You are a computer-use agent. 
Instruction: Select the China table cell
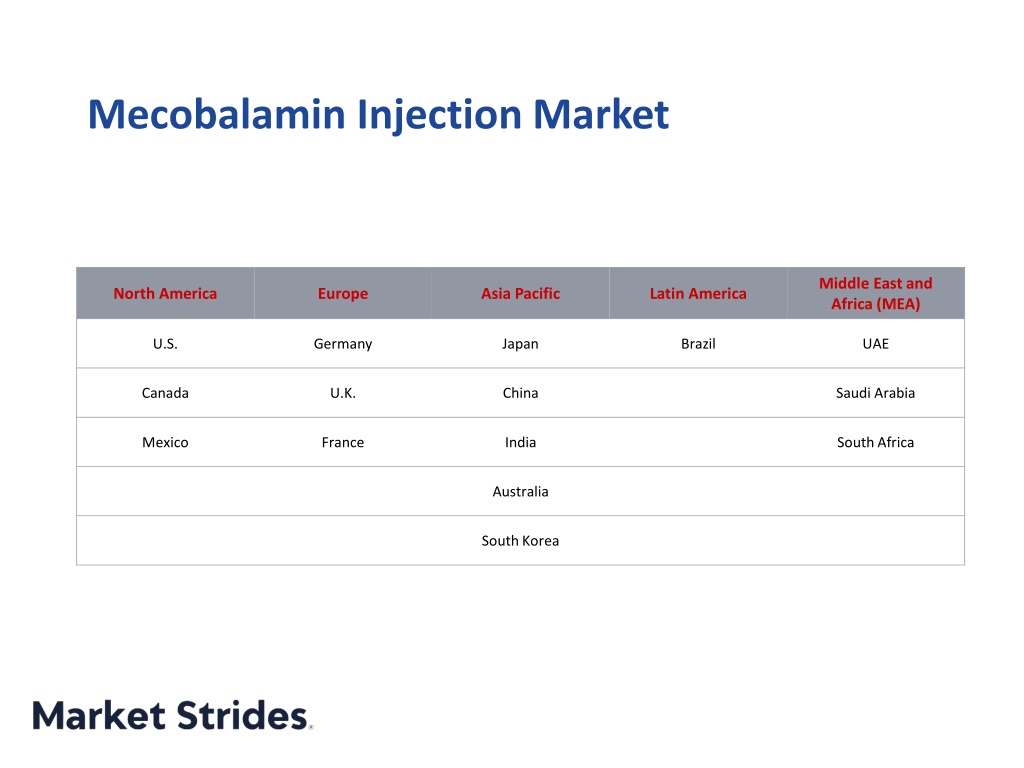pos(520,393)
